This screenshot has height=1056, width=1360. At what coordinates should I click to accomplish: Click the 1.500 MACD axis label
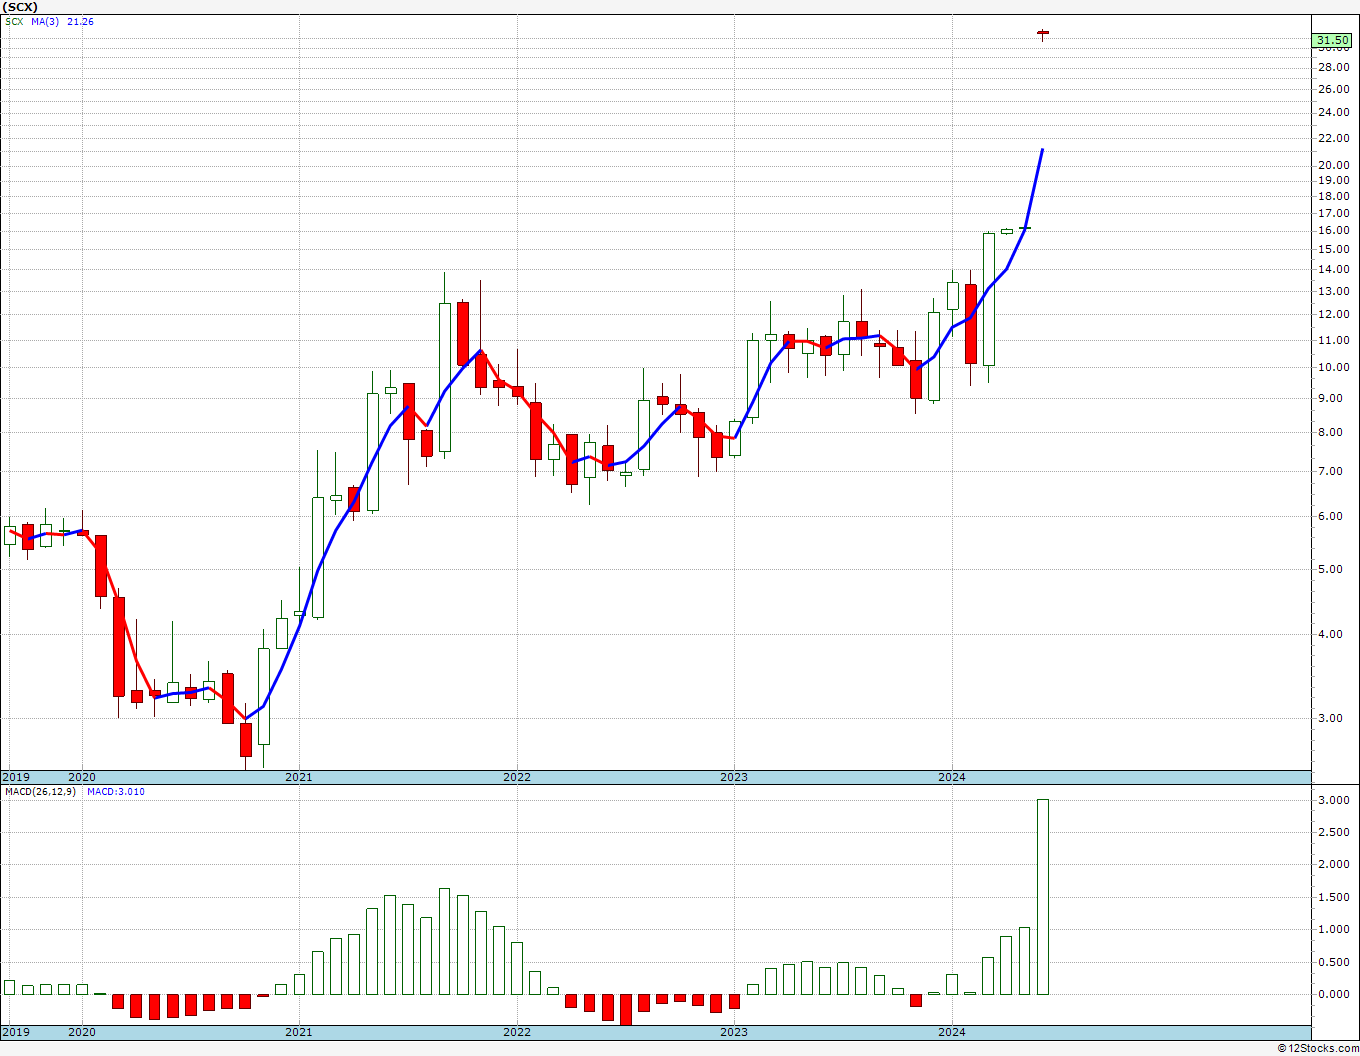(1333, 898)
